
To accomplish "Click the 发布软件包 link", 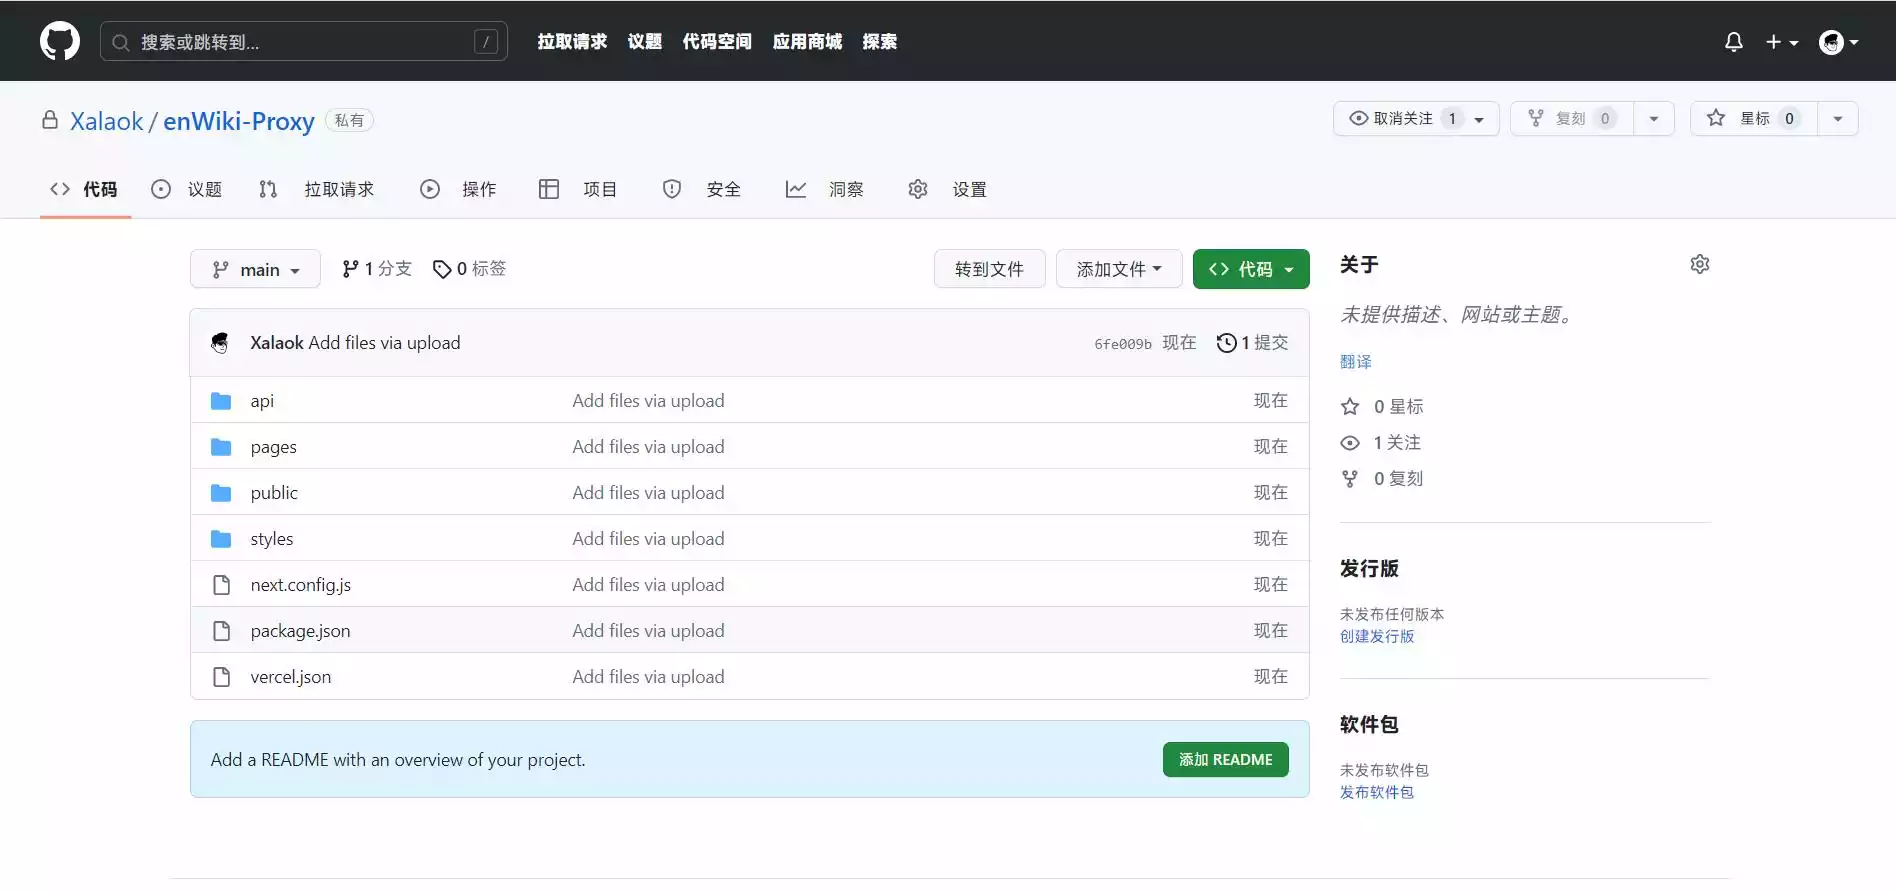I will [x=1377, y=792].
